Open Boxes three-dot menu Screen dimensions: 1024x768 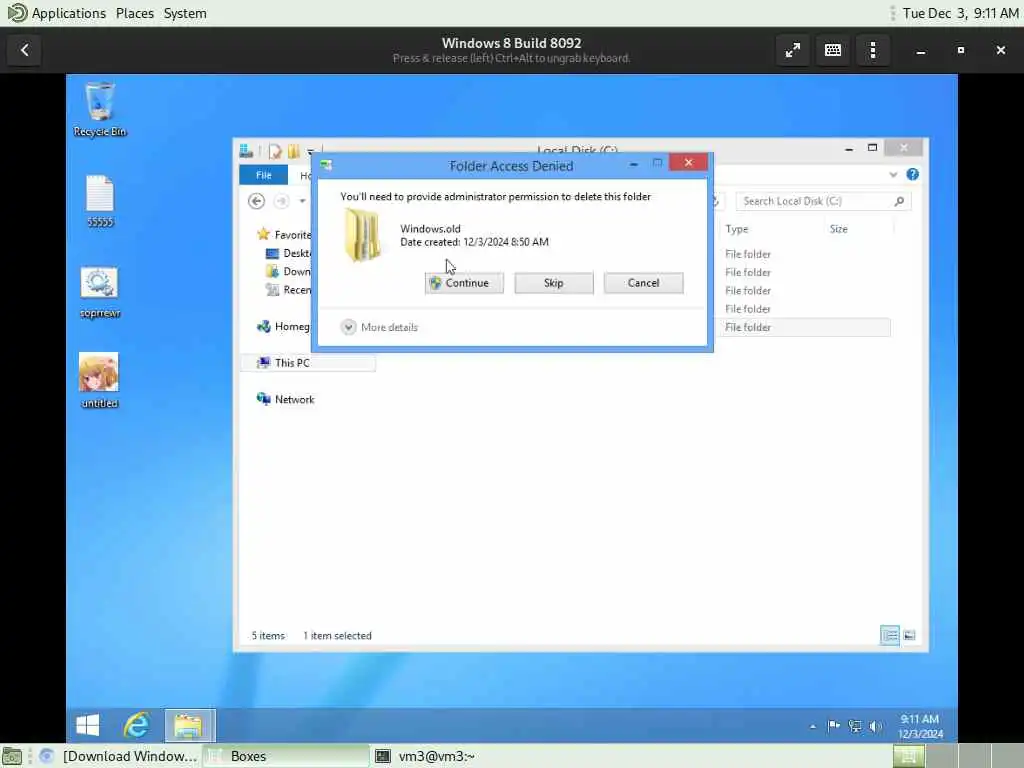[872, 50]
